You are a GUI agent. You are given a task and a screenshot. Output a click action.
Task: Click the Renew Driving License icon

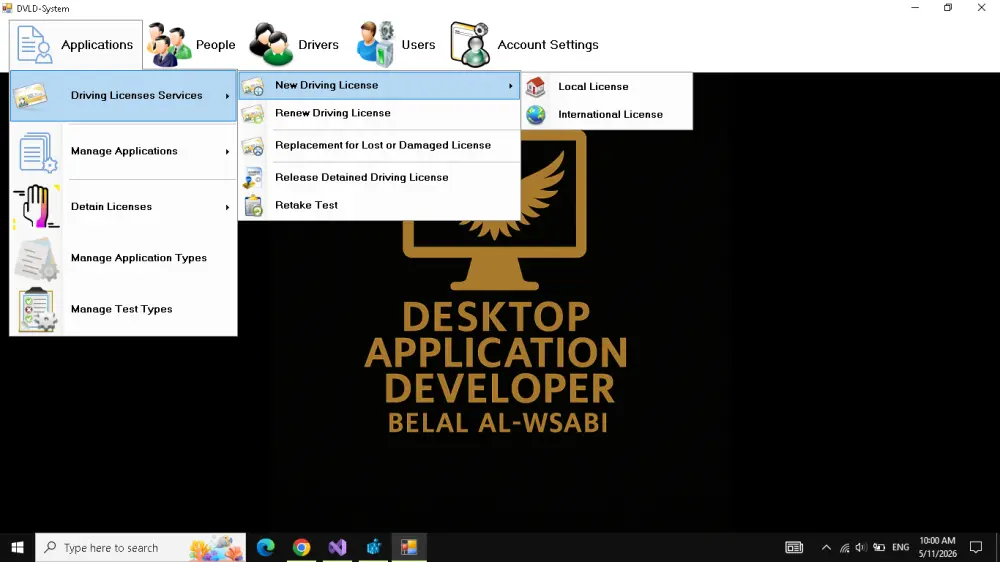[253, 114]
